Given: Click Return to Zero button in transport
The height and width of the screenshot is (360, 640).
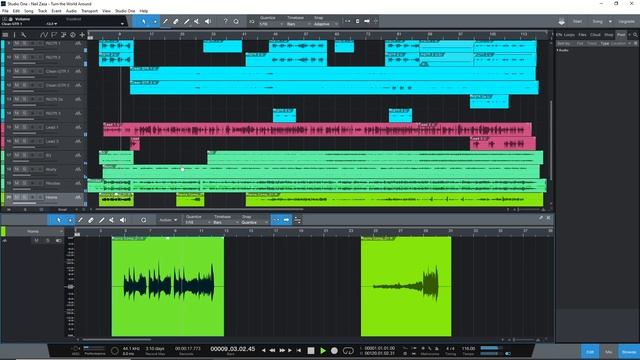Looking at the screenshot, I should (x=299, y=351).
